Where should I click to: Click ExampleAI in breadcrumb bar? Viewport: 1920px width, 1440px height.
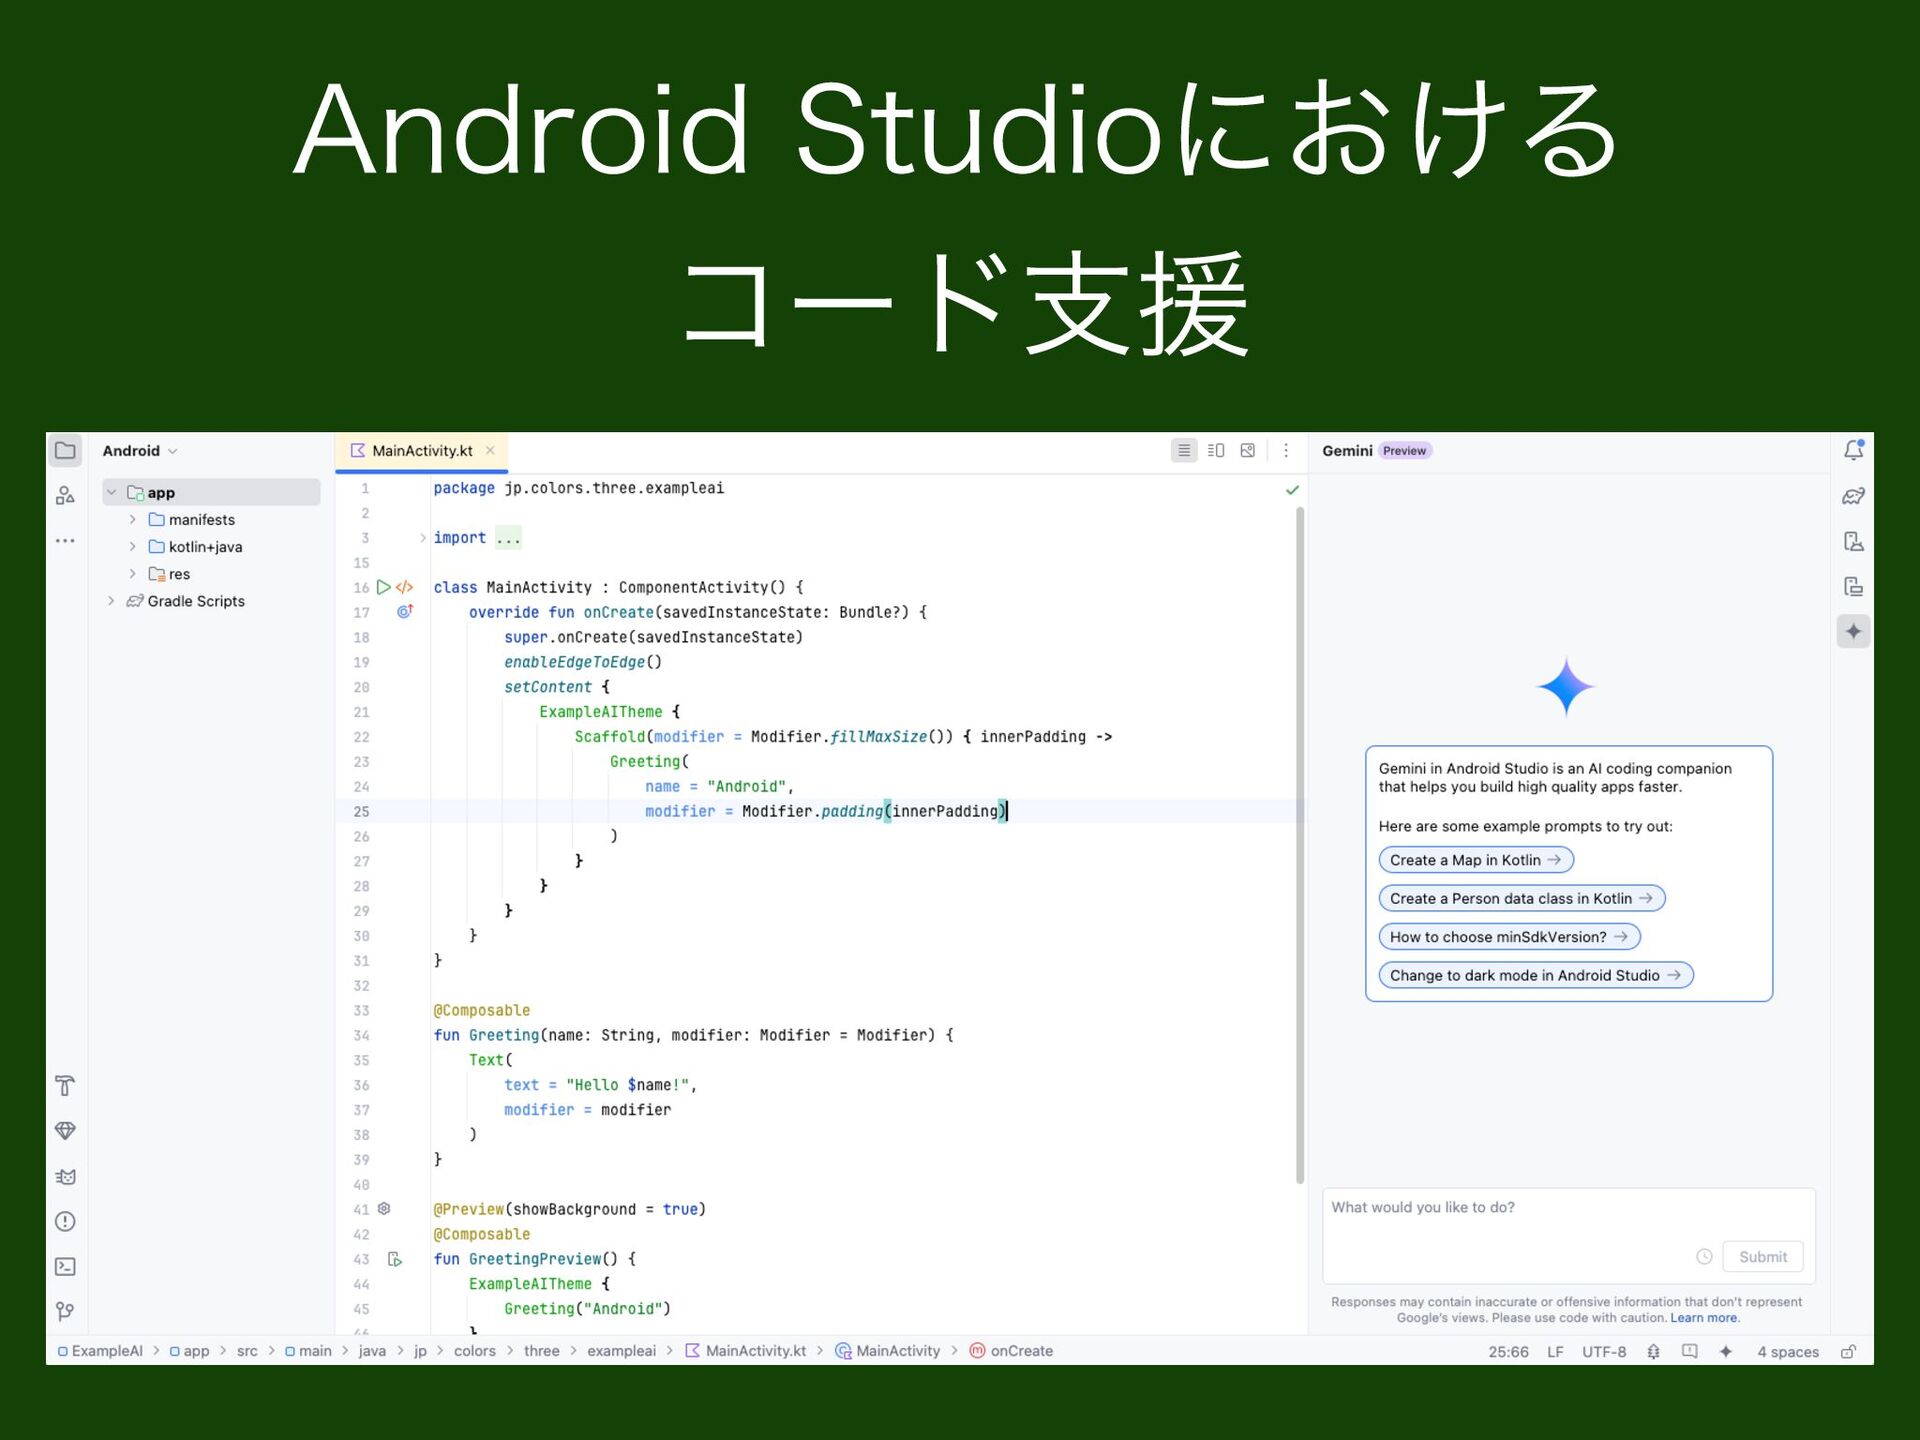tap(100, 1351)
